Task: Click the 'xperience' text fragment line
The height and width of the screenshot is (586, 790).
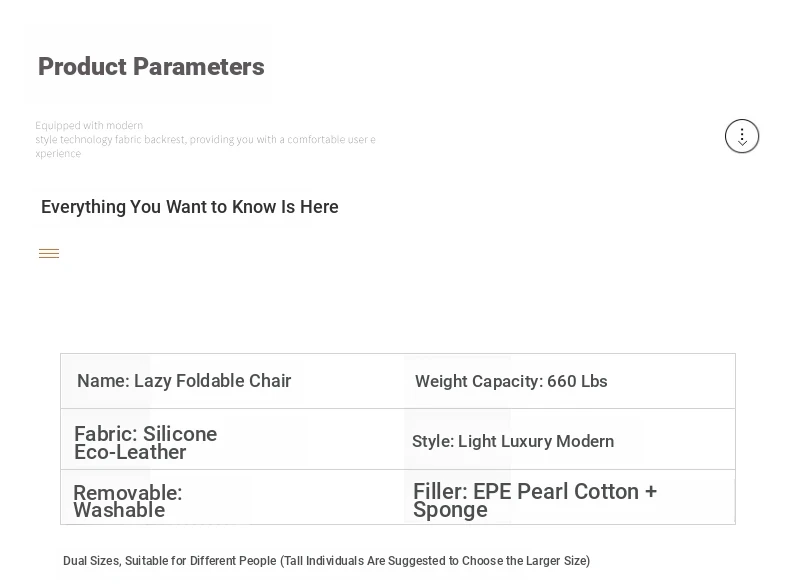Action: (x=58, y=154)
